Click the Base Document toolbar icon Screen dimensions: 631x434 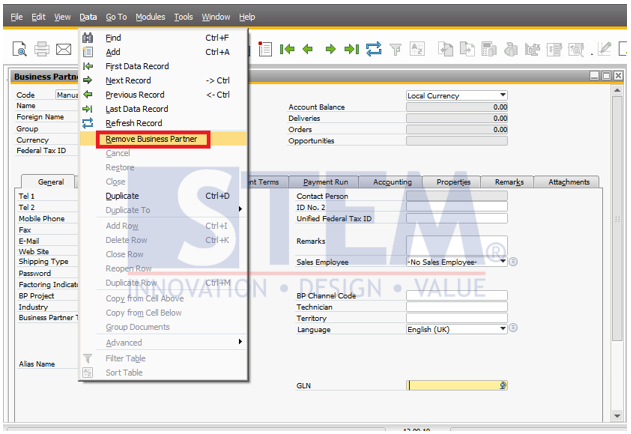tap(446, 49)
